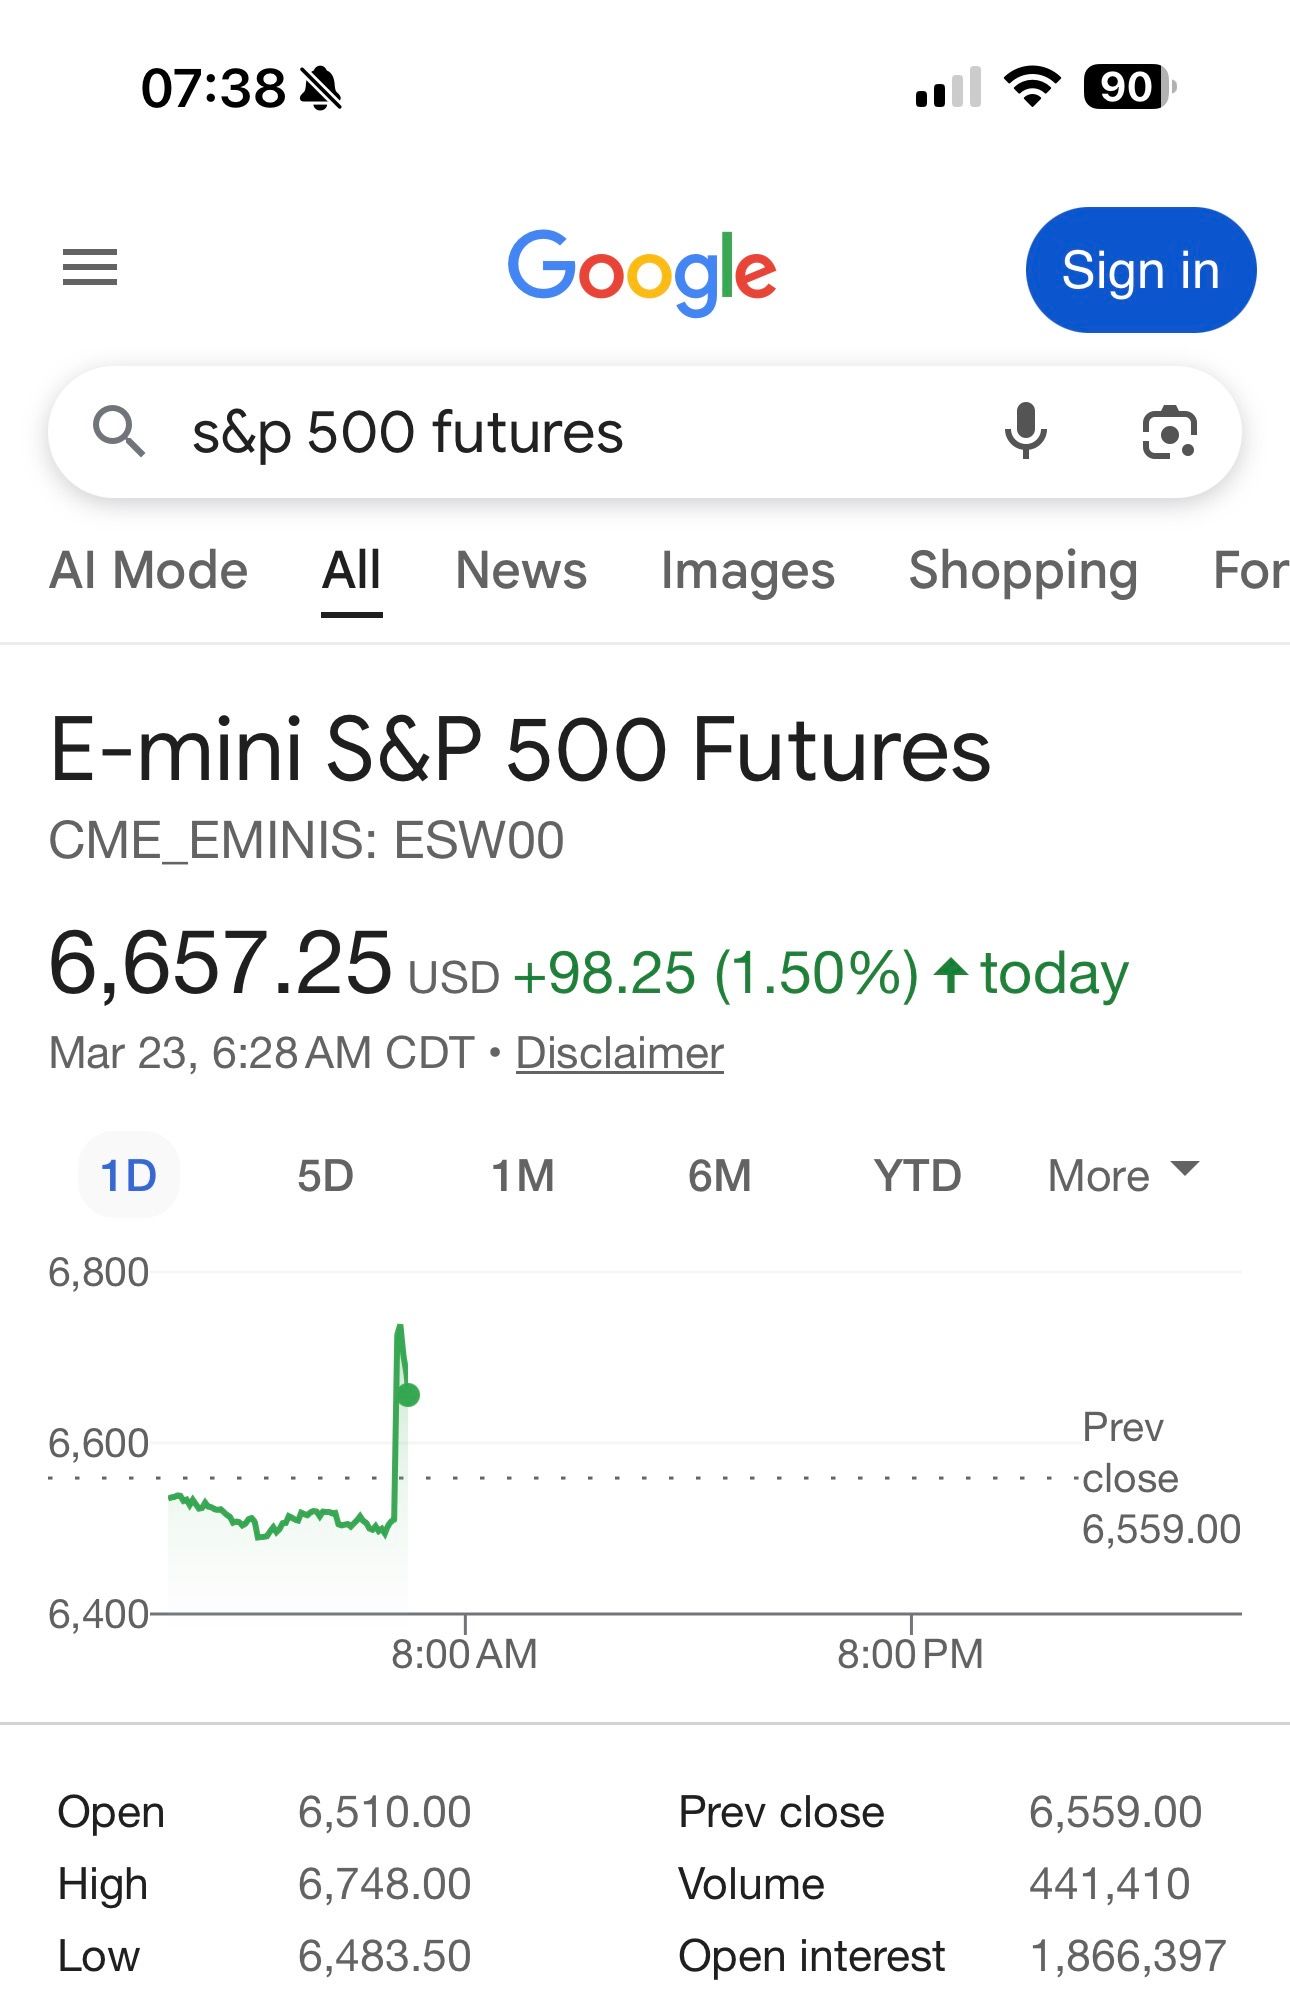Tap the Google logo

tap(642, 271)
